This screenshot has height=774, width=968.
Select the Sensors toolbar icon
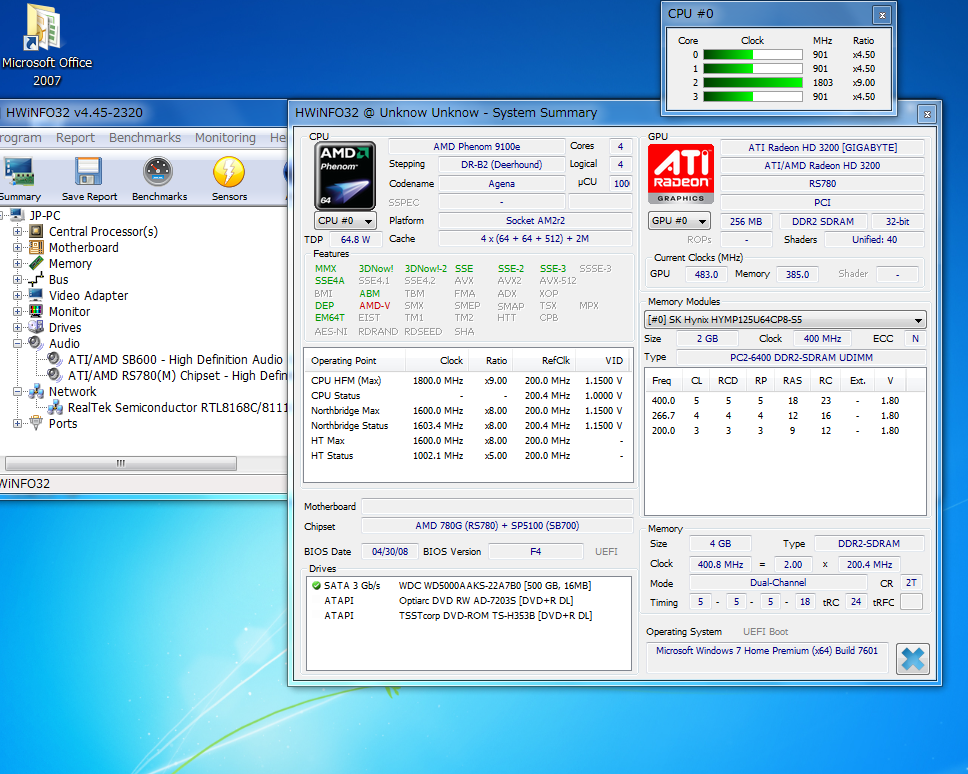coord(228,178)
